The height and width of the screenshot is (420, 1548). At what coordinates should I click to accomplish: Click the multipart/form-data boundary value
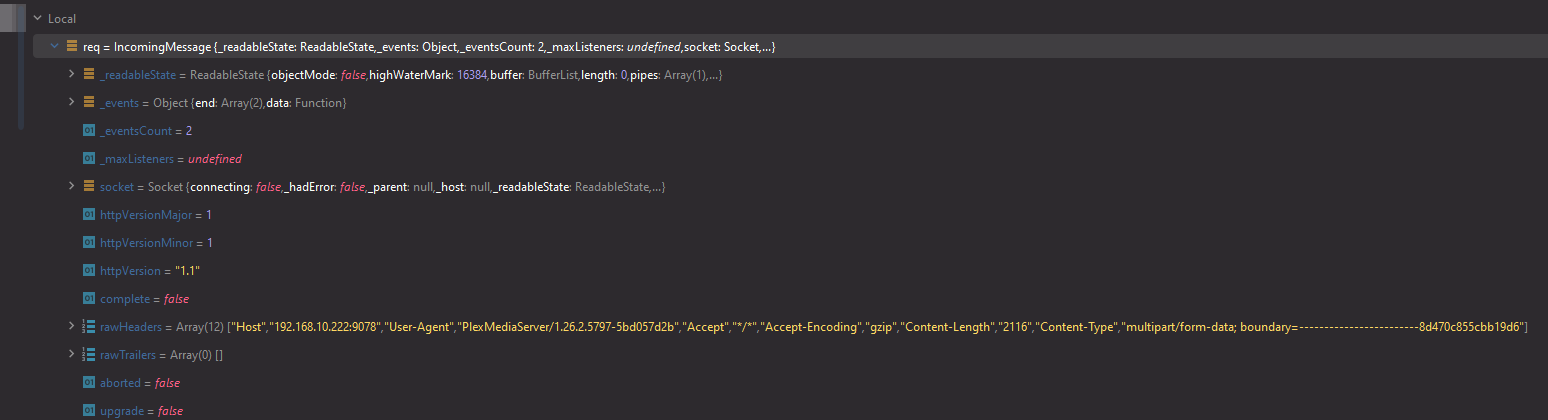[x=1321, y=327]
